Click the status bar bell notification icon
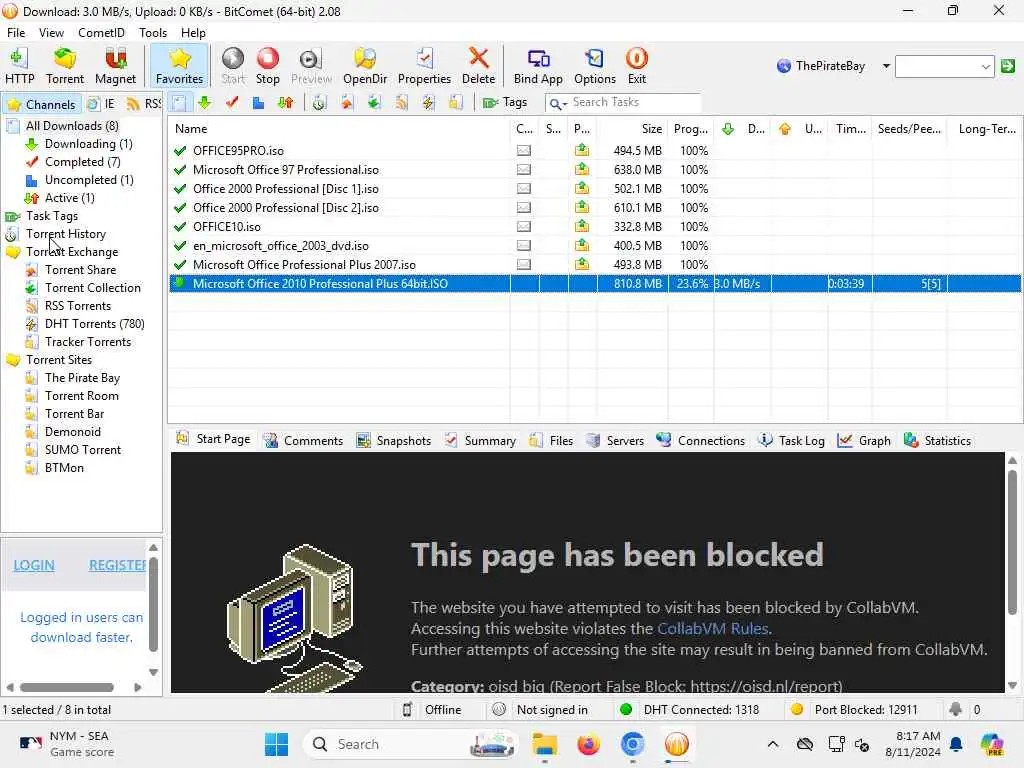Image resolution: width=1024 pixels, height=768 pixels. (x=955, y=709)
